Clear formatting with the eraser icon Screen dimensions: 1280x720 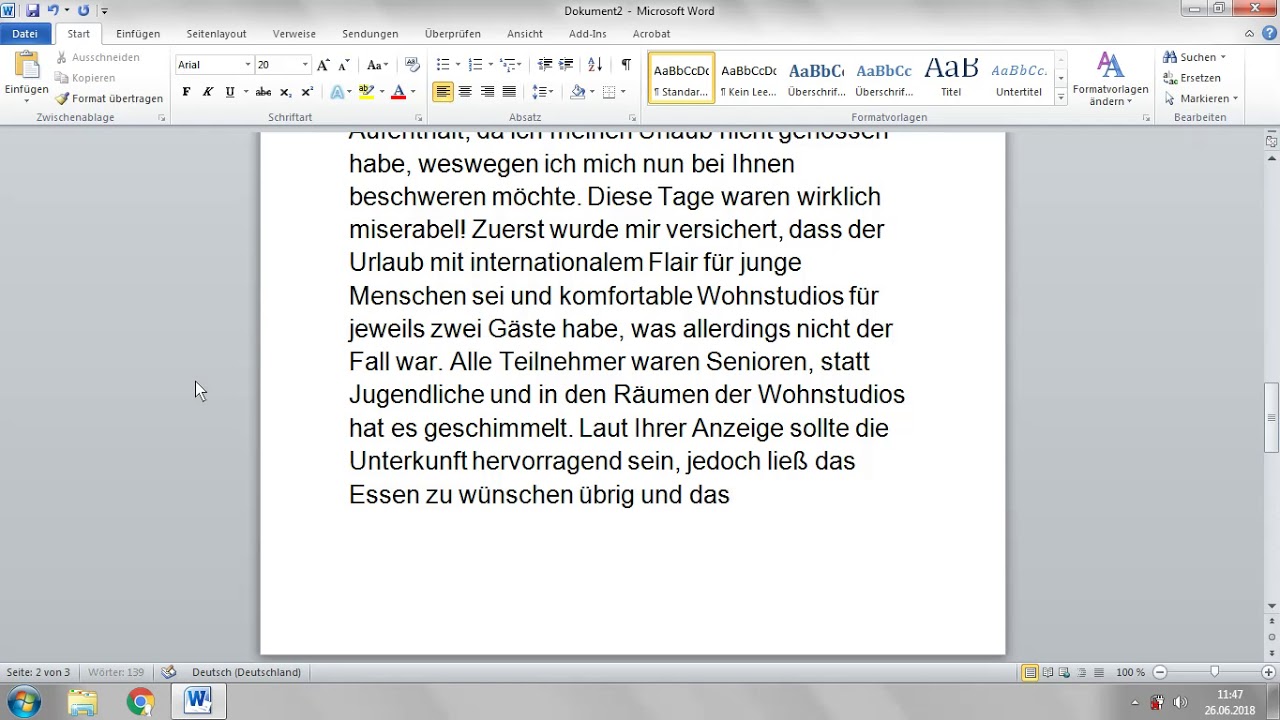click(x=411, y=65)
